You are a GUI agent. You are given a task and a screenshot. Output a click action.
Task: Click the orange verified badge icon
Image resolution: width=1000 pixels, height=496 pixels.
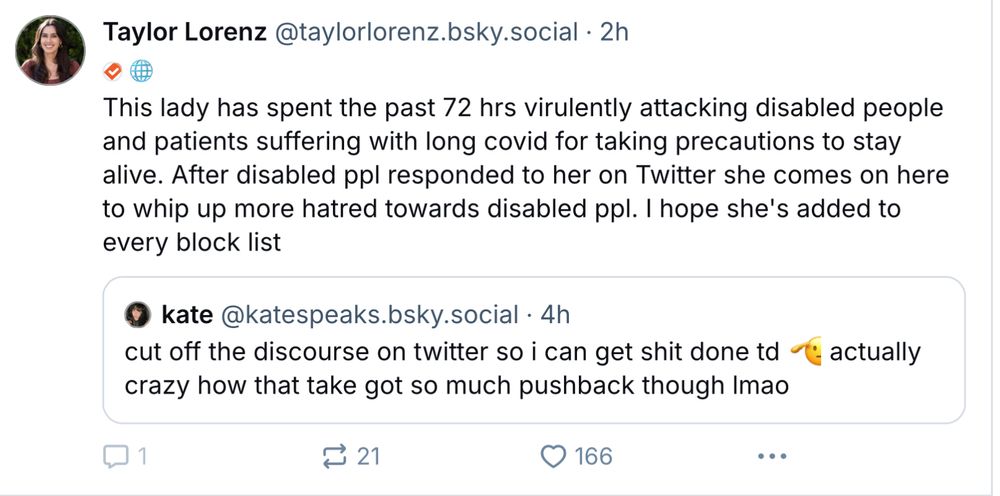point(113,72)
